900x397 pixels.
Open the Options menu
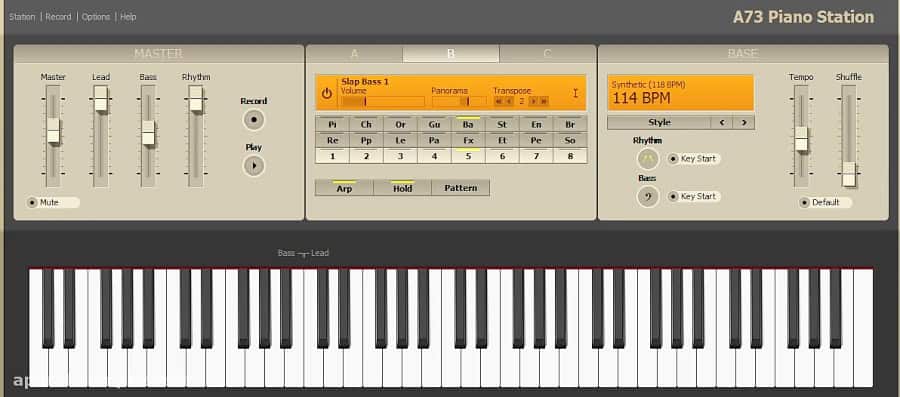coord(96,17)
